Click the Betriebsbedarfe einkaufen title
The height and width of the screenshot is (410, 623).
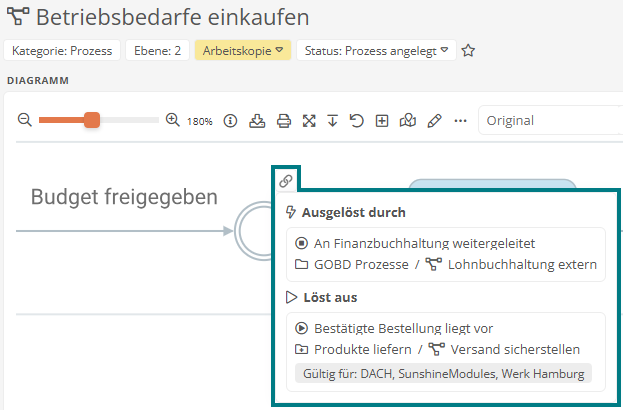tap(172, 17)
